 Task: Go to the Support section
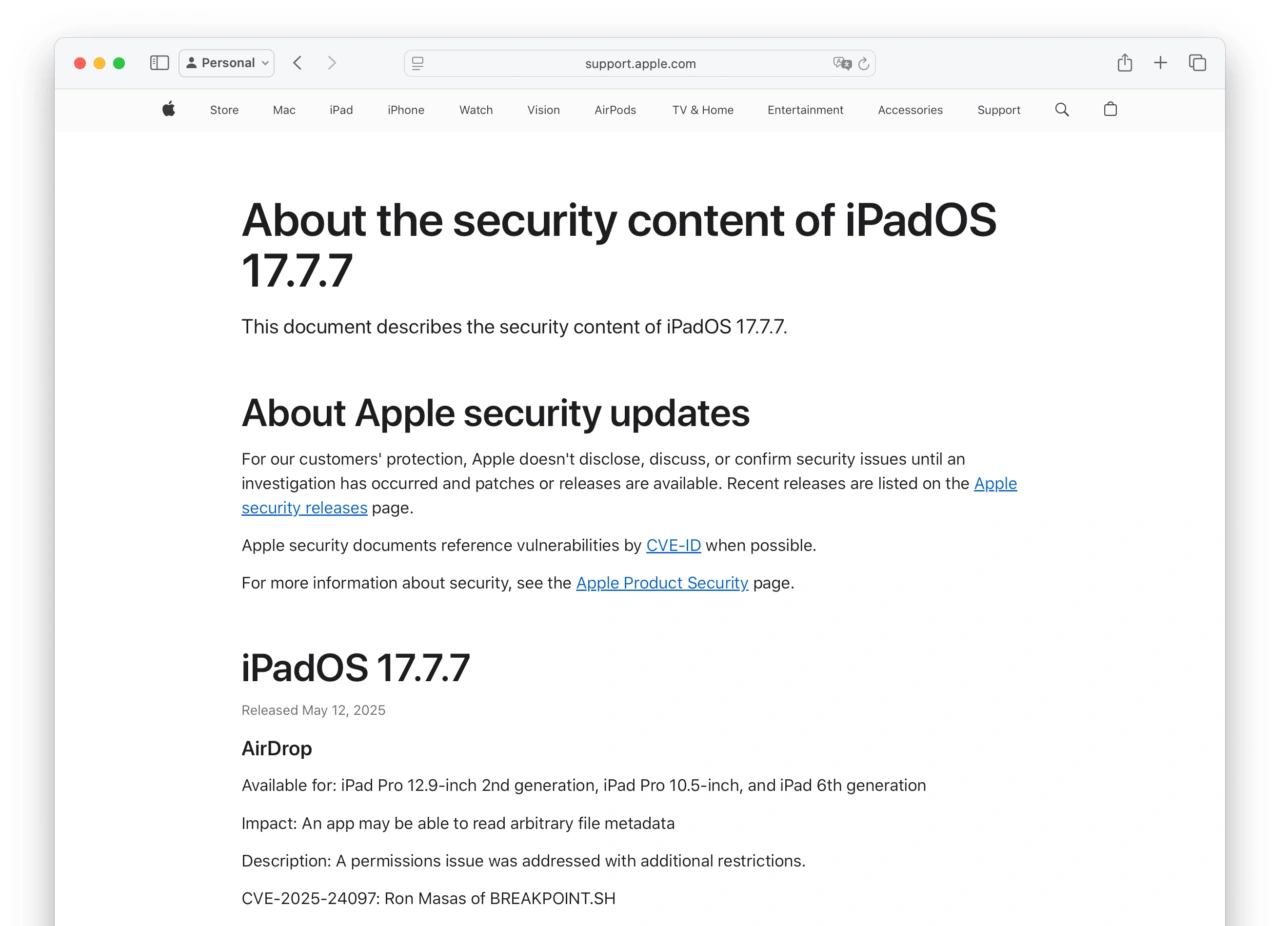pyautogui.click(x=999, y=110)
